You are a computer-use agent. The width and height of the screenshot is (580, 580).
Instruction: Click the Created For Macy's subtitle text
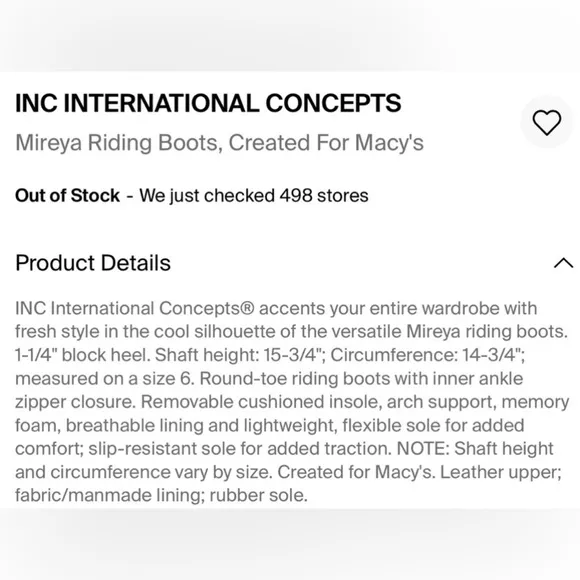click(326, 143)
